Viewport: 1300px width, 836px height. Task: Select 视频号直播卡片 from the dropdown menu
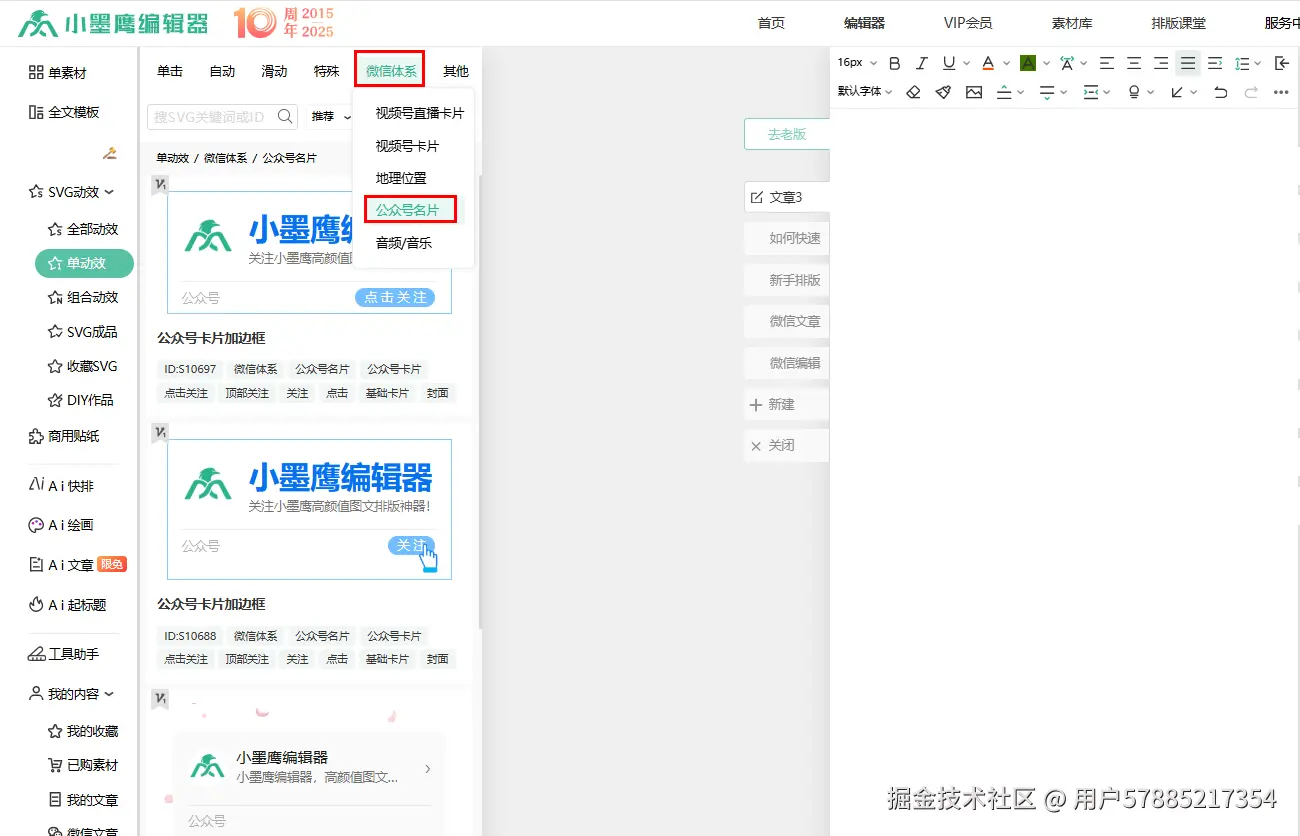pos(419,113)
